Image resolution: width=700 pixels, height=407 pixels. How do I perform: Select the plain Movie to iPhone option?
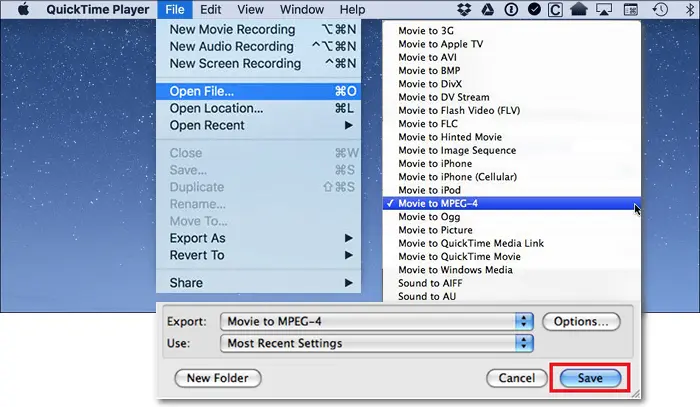point(512,164)
